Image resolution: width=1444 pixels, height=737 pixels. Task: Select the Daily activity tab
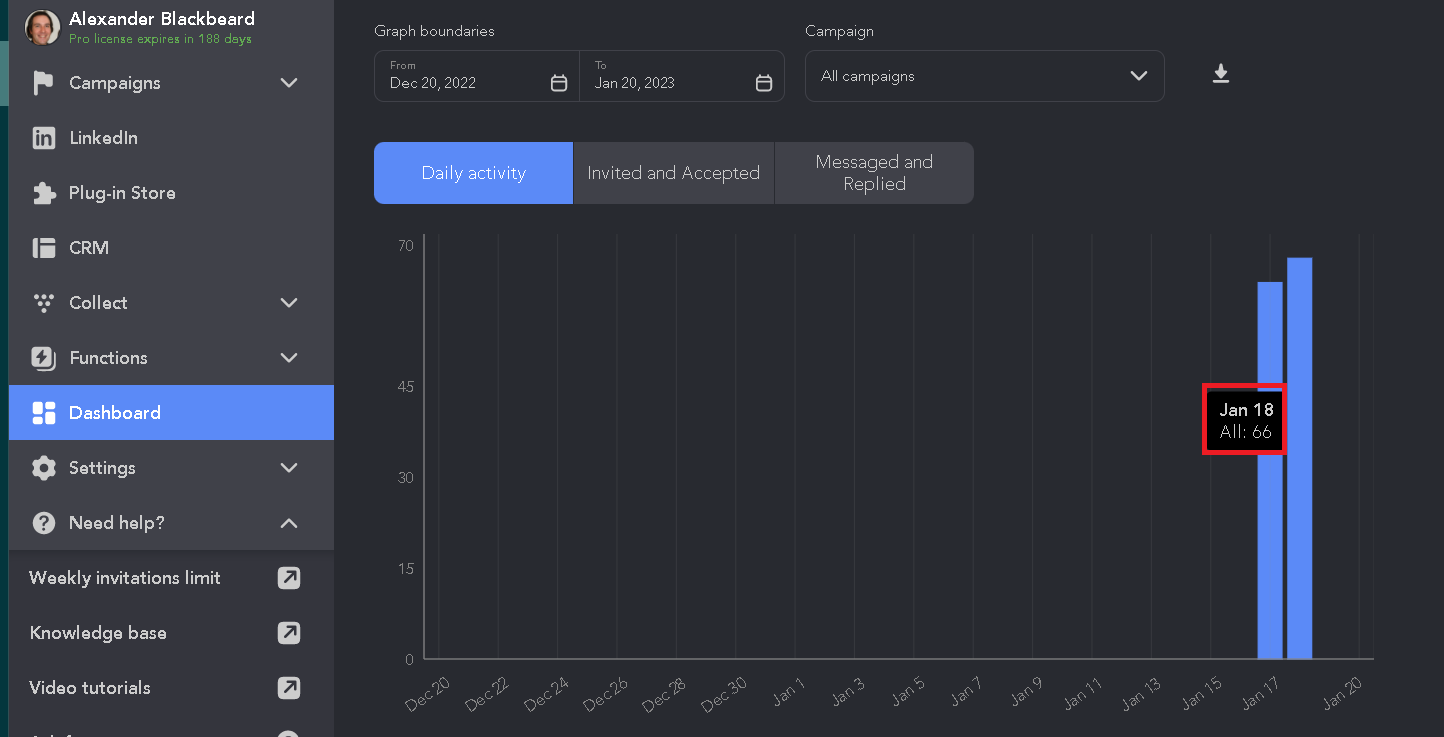[x=473, y=173]
